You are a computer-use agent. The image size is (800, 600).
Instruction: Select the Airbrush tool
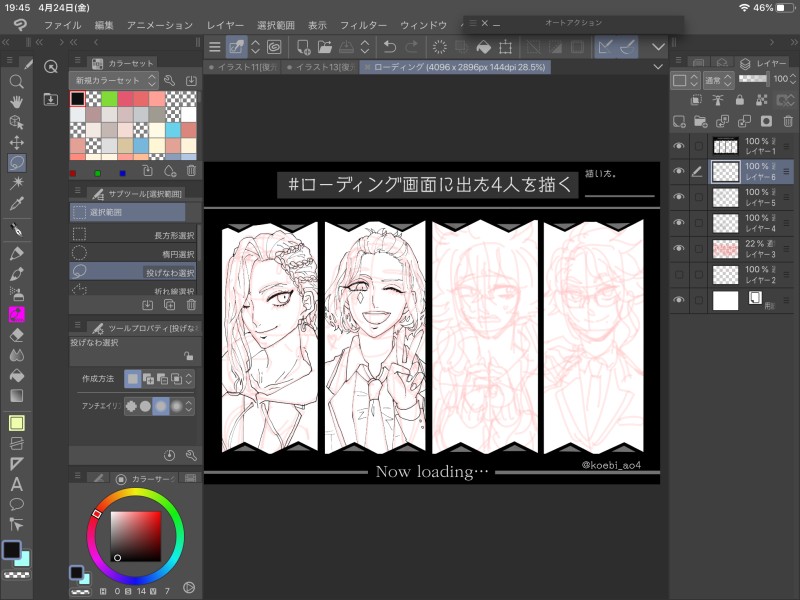click(x=16, y=294)
